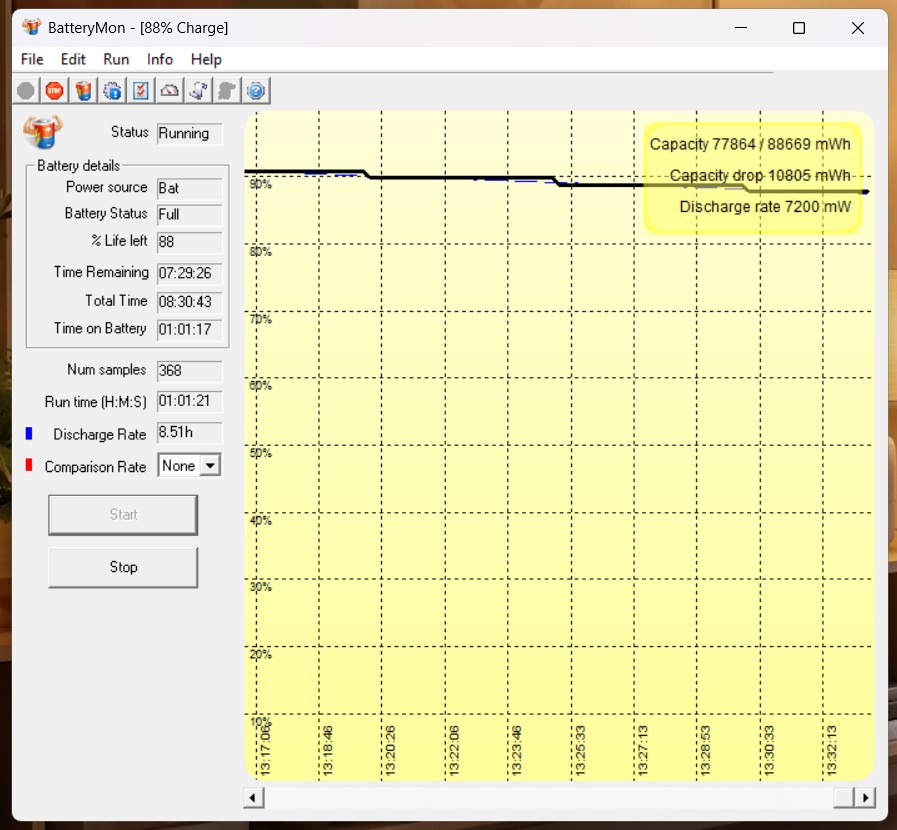Click the 90% axis label on the graph
The image size is (897, 830).
260,184
